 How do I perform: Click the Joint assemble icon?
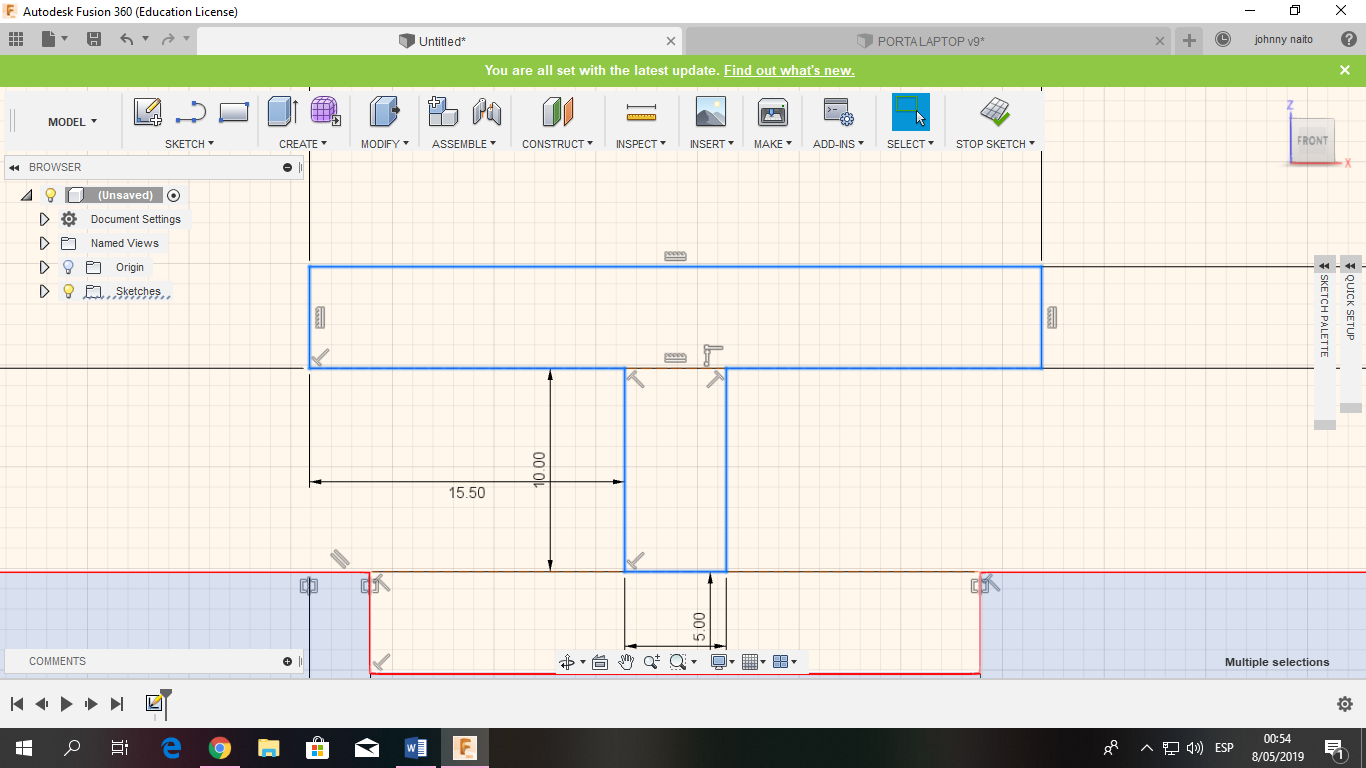(x=487, y=112)
